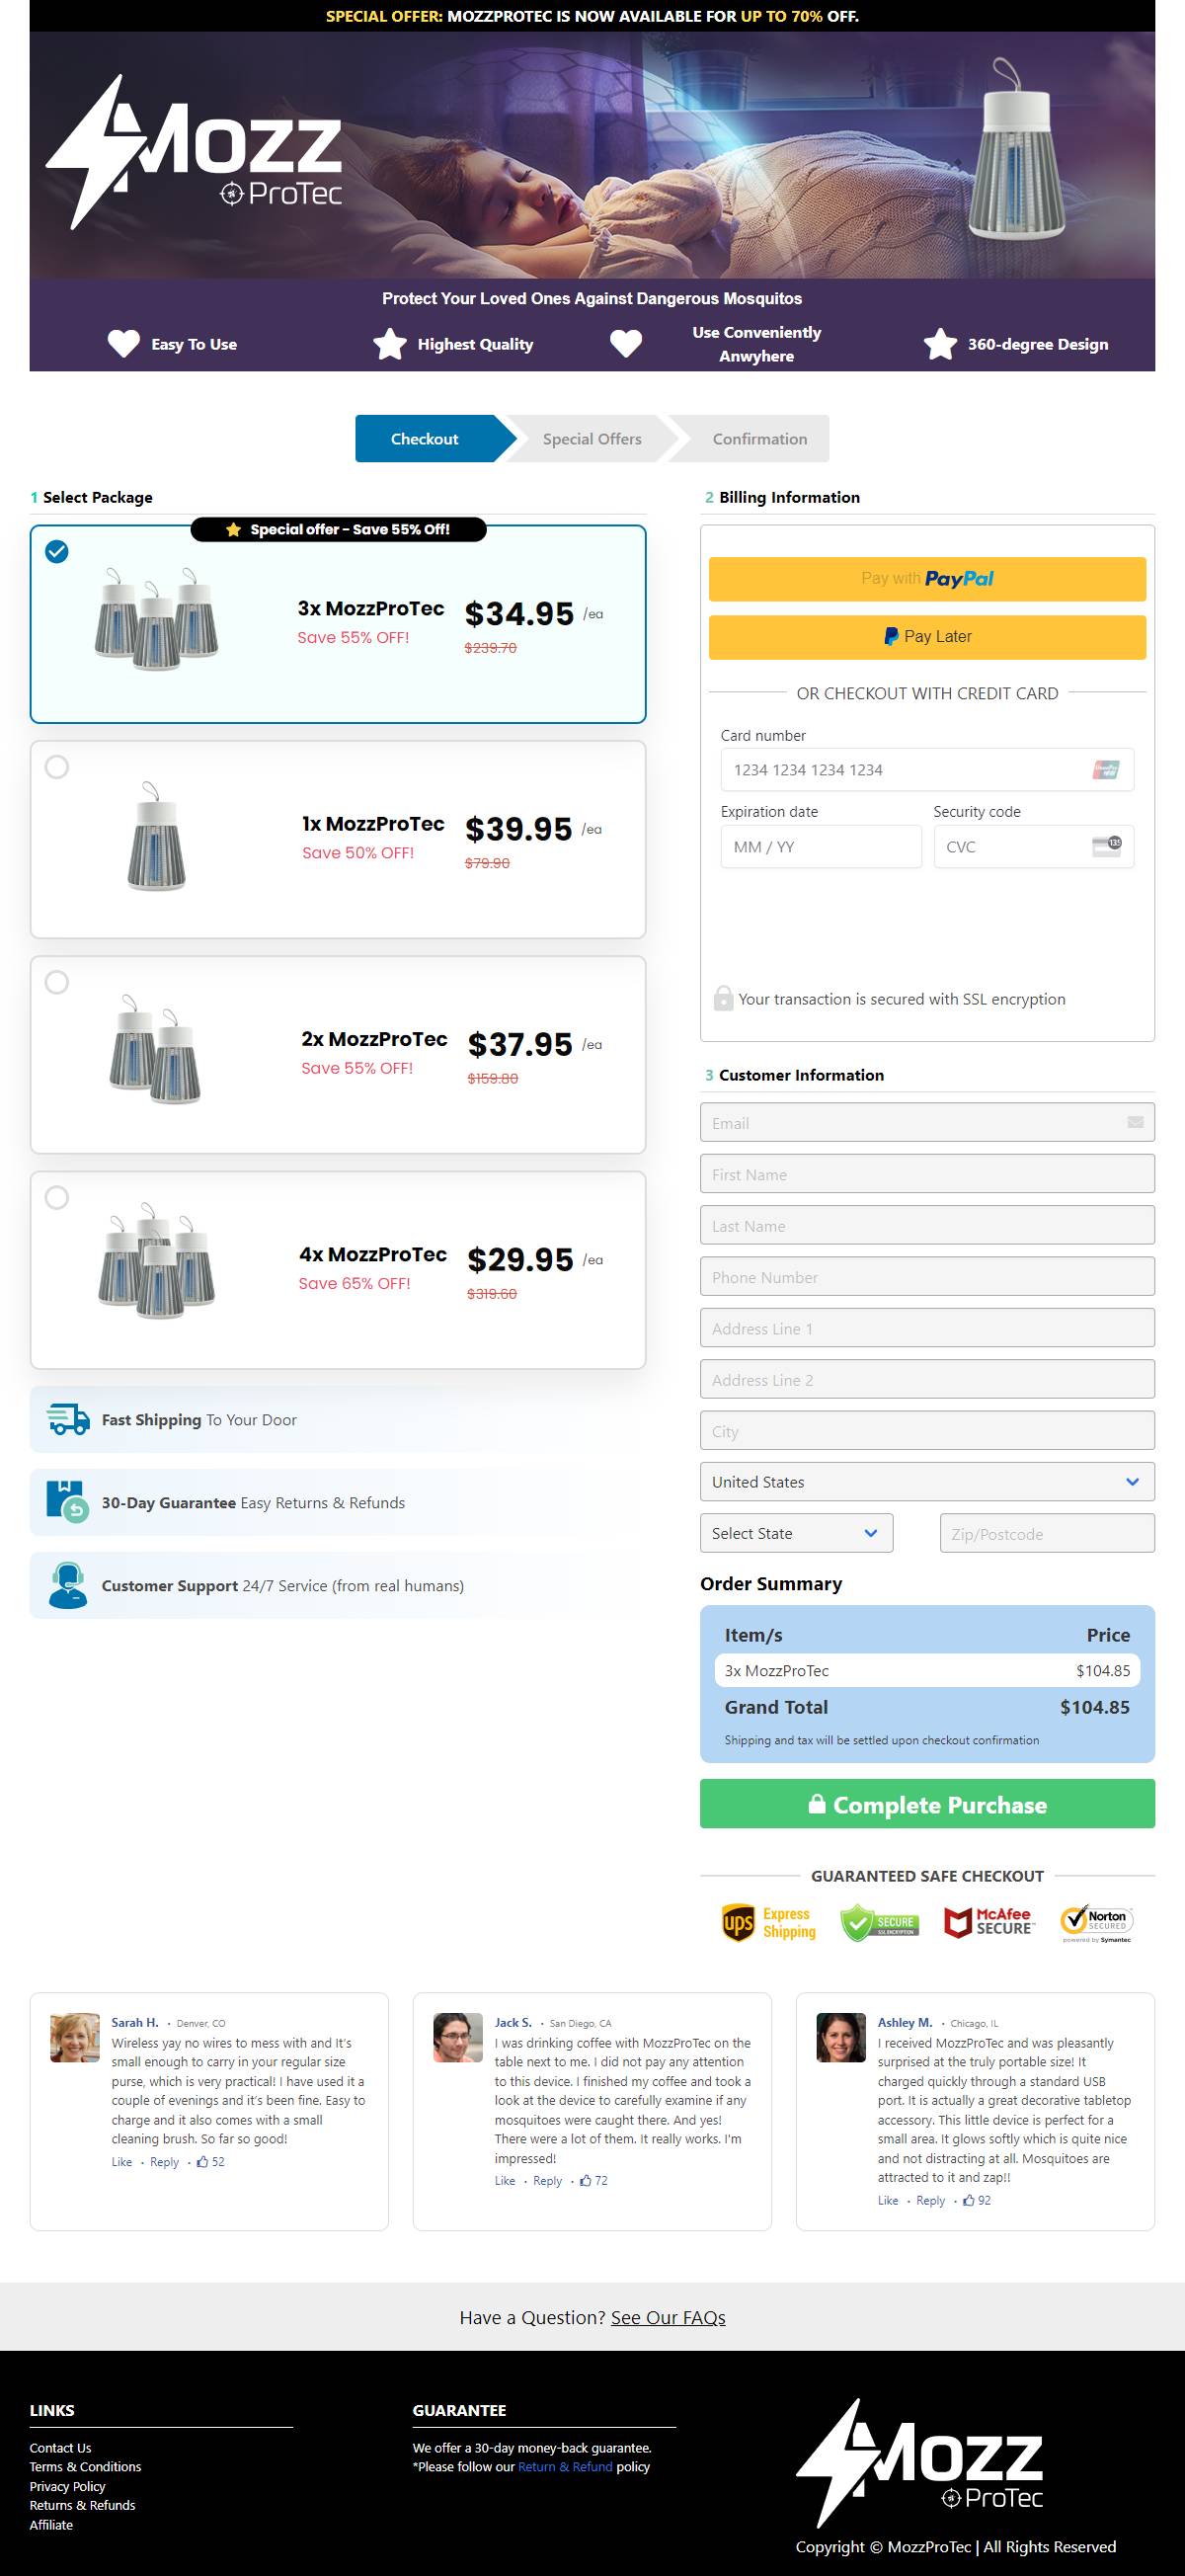Focus the Address Line 2 field
This screenshot has height=2576, width=1185.
[927, 1379]
